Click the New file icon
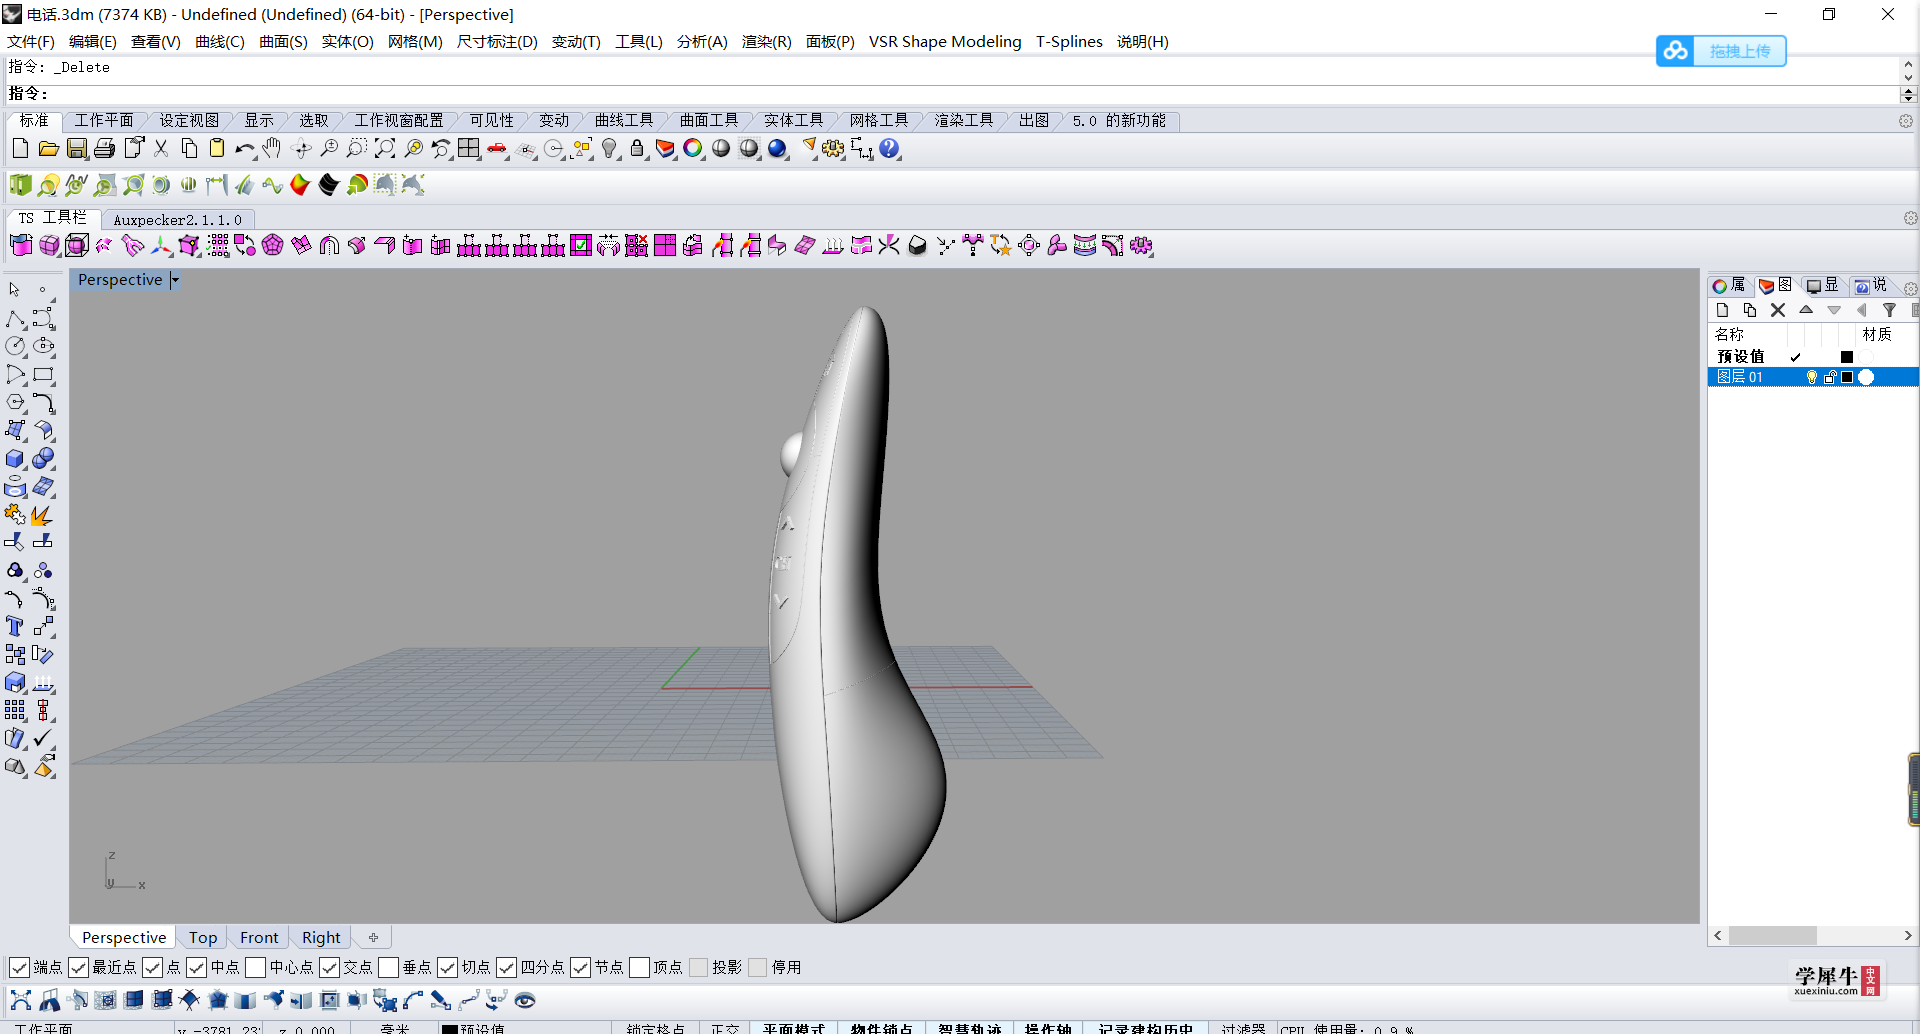This screenshot has height=1034, width=1920. (x=20, y=149)
